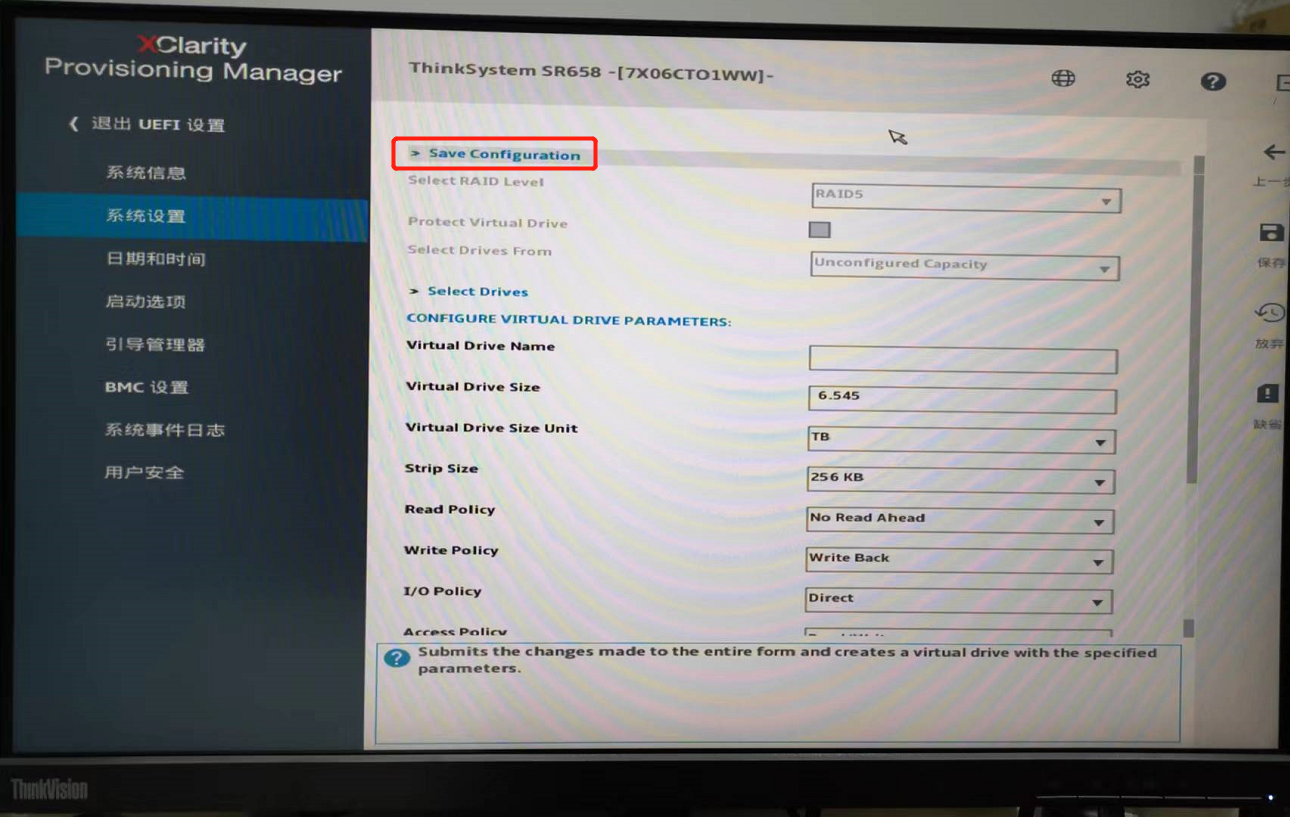Open the Virtual Drive Size Unit dropdown
Image resolution: width=1290 pixels, height=817 pixels.
[x=962, y=439]
